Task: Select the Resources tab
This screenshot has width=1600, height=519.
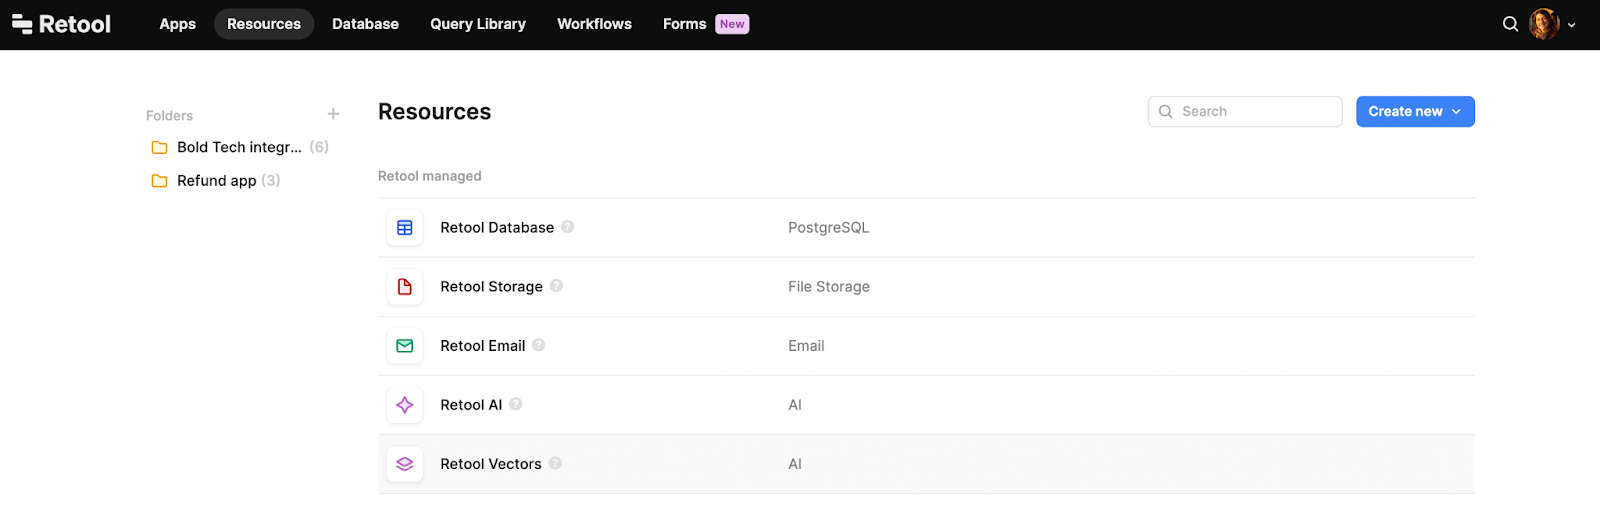Action: [264, 24]
